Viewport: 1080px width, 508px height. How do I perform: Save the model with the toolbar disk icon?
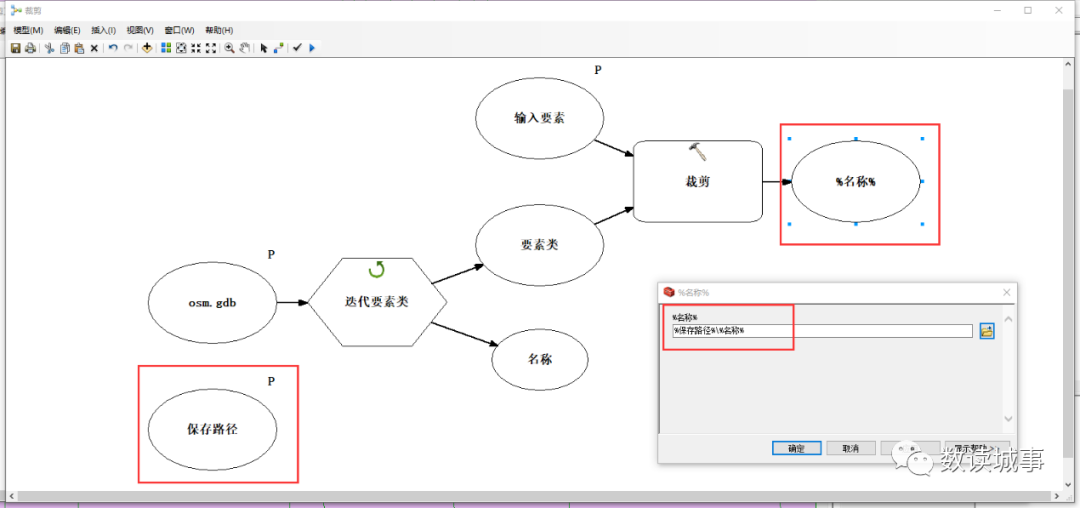coord(15,48)
